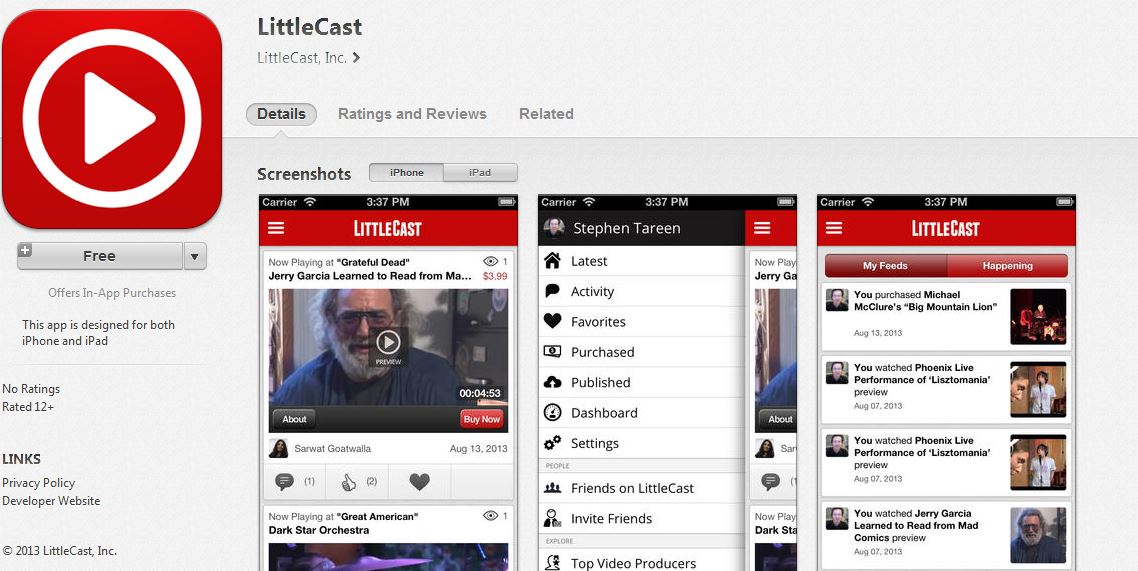Click Activity speech bubble icon
This screenshot has height=571, width=1138.
552,291
